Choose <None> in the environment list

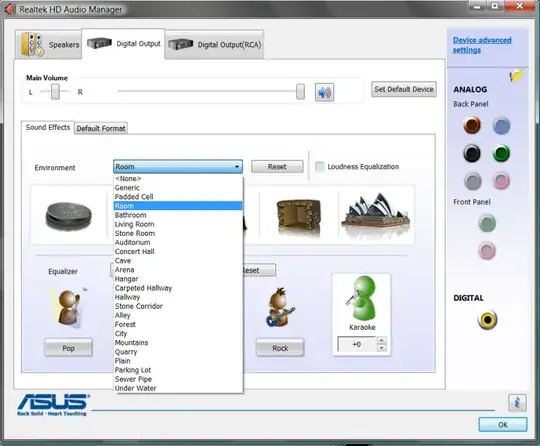point(178,178)
